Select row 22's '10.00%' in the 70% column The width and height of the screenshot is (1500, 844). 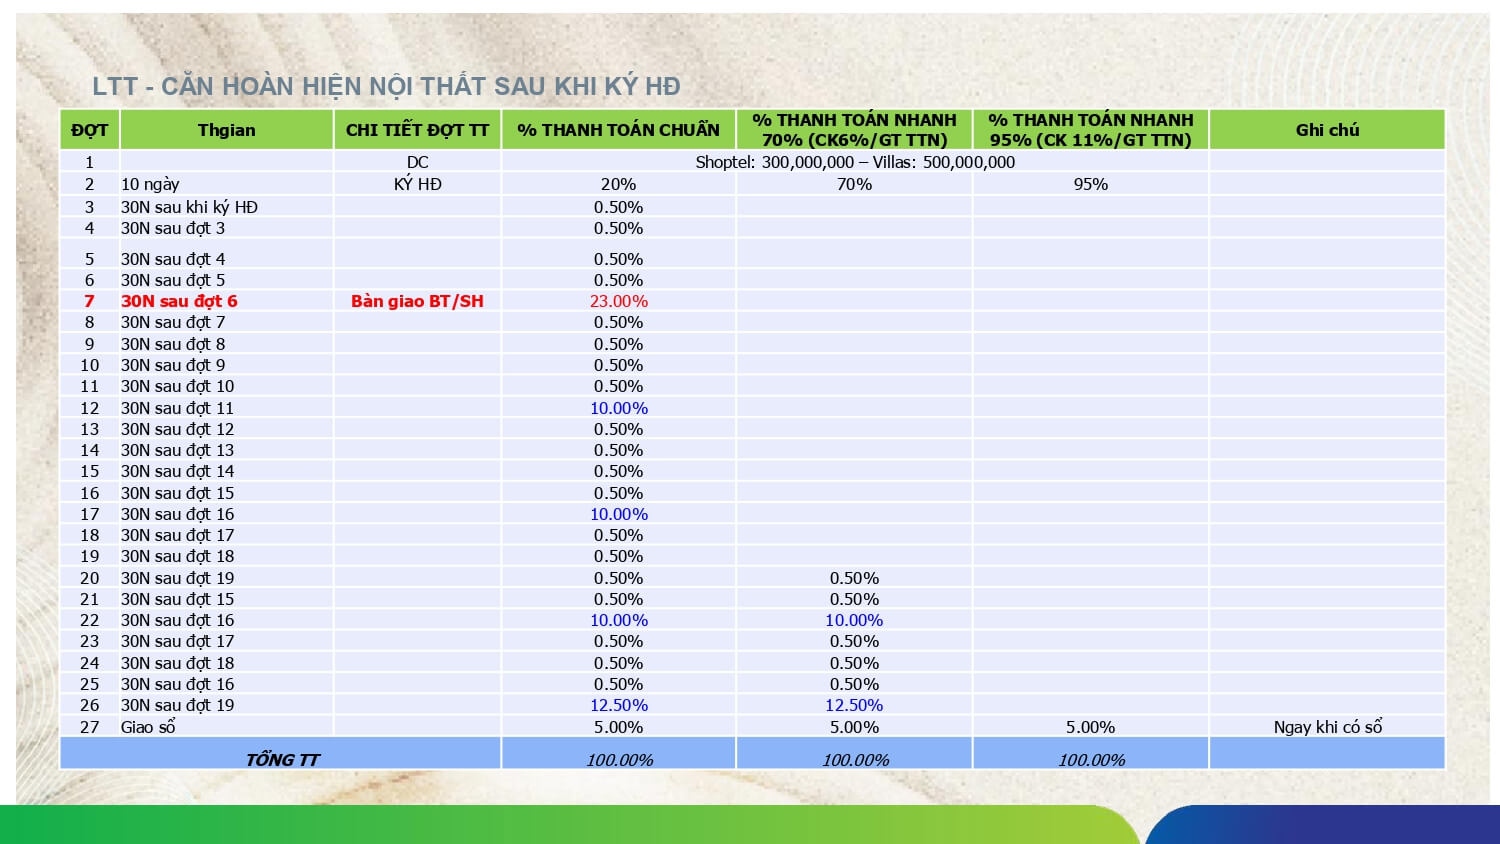pyautogui.click(x=854, y=620)
